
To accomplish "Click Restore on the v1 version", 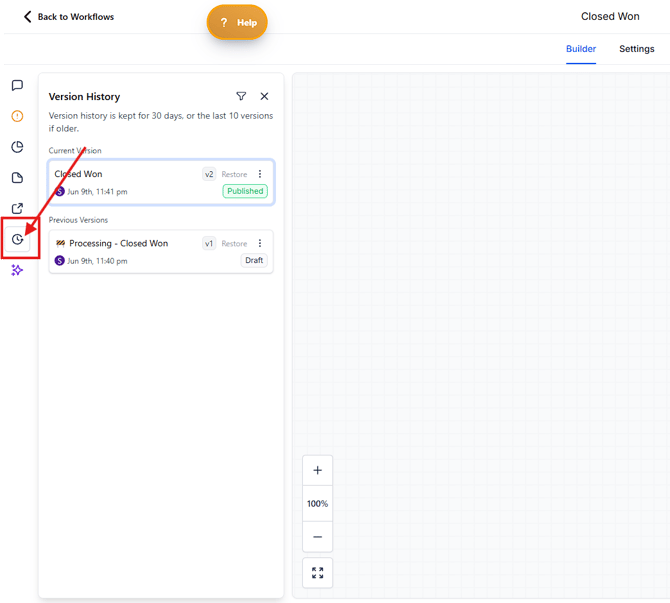I will pyautogui.click(x=234, y=244).
